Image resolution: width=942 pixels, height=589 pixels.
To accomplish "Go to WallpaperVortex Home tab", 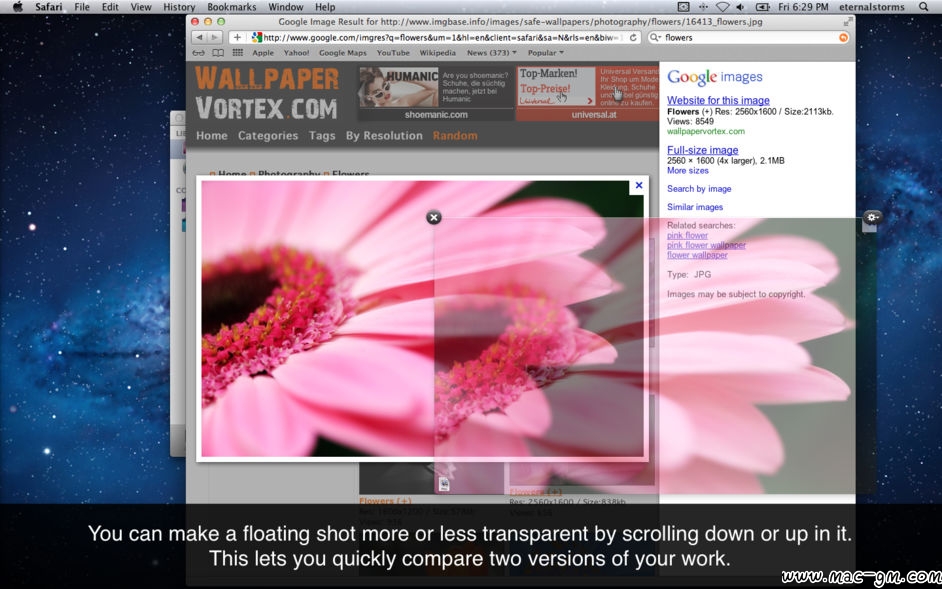I will (x=211, y=136).
